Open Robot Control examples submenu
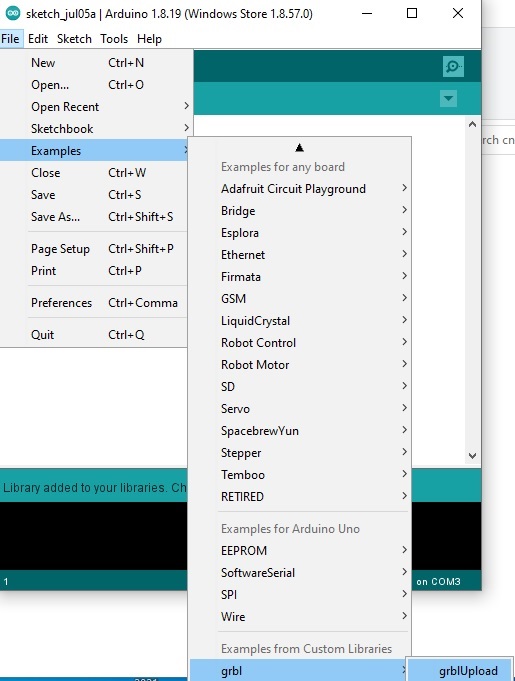The image size is (515, 681). point(300,343)
